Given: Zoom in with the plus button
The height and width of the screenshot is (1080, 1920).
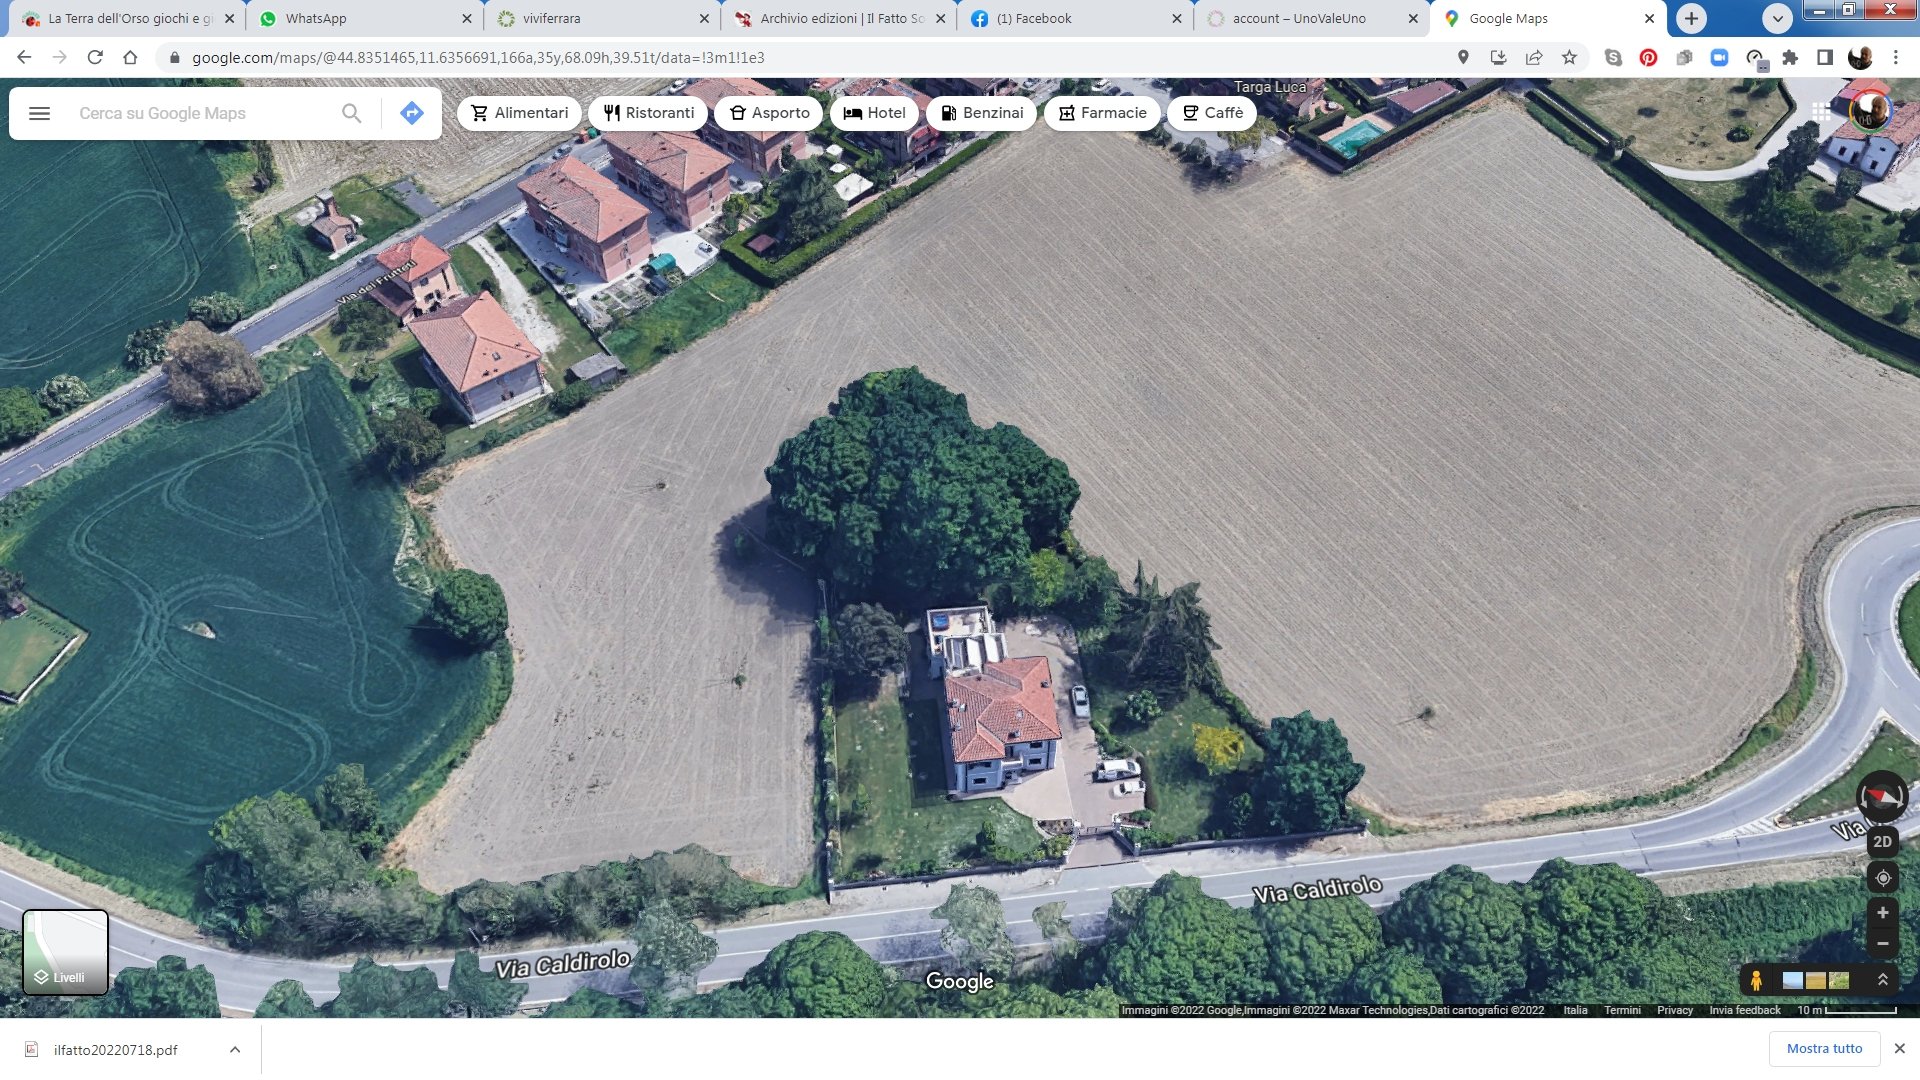Looking at the screenshot, I should (x=1882, y=913).
